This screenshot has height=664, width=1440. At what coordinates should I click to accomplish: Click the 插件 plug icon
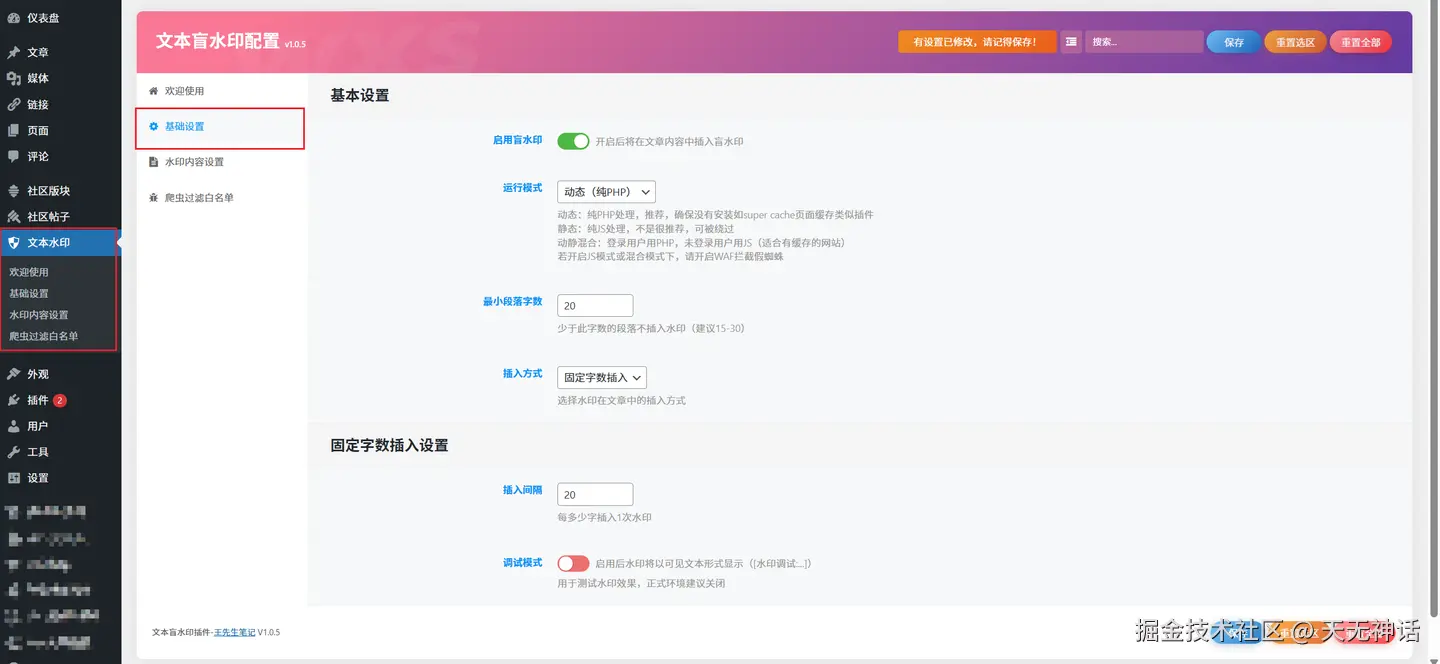pos(13,400)
